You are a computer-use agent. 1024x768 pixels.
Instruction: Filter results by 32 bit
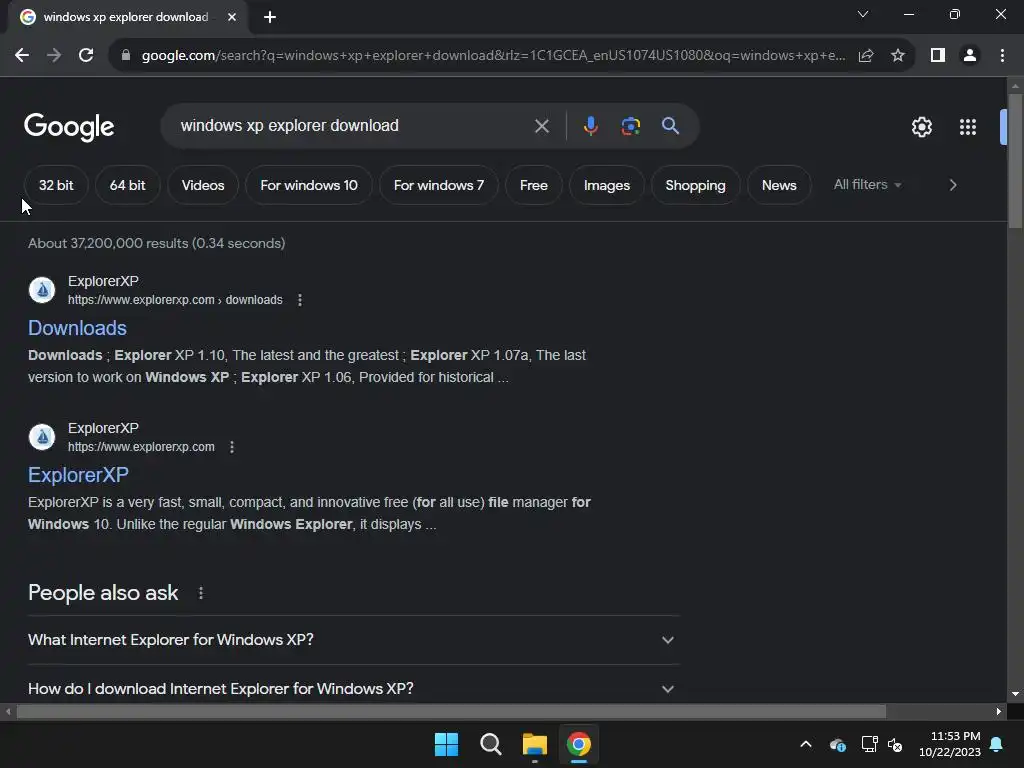coord(56,185)
